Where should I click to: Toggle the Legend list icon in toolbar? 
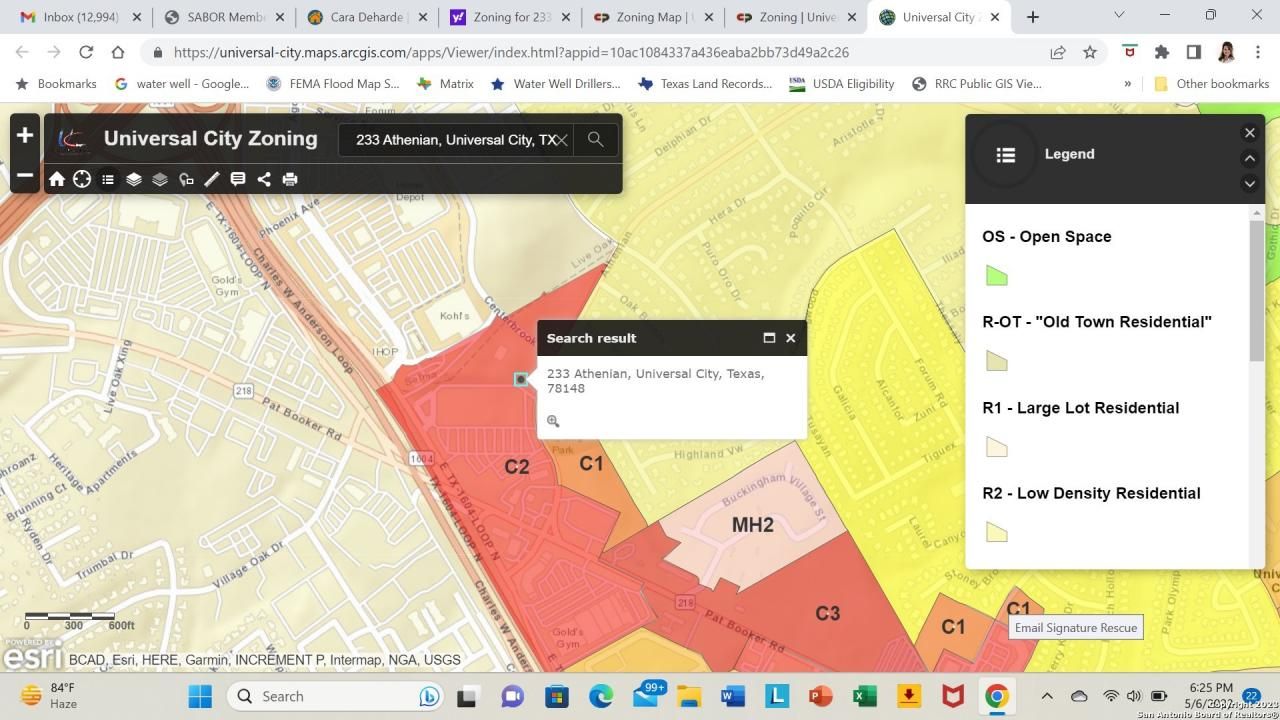pos(108,179)
